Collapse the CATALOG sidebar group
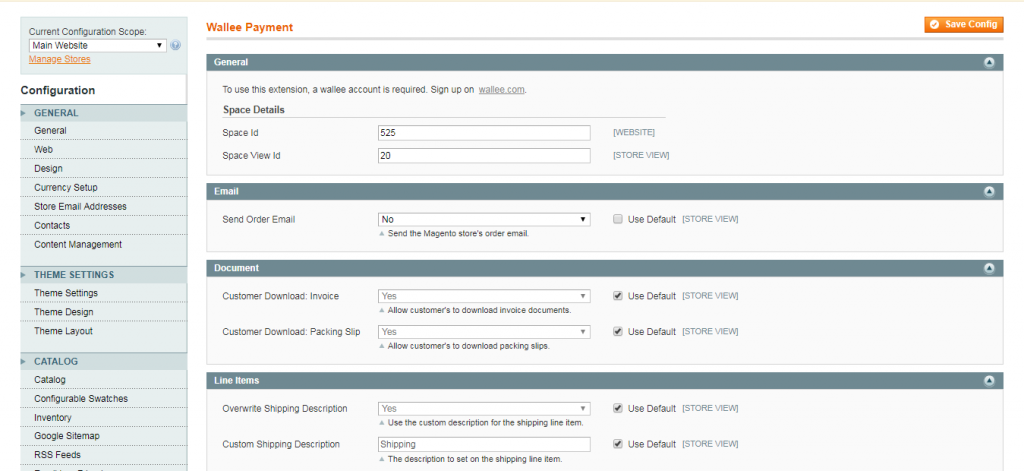The width and height of the screenshot is (1024, 471). 103,361
